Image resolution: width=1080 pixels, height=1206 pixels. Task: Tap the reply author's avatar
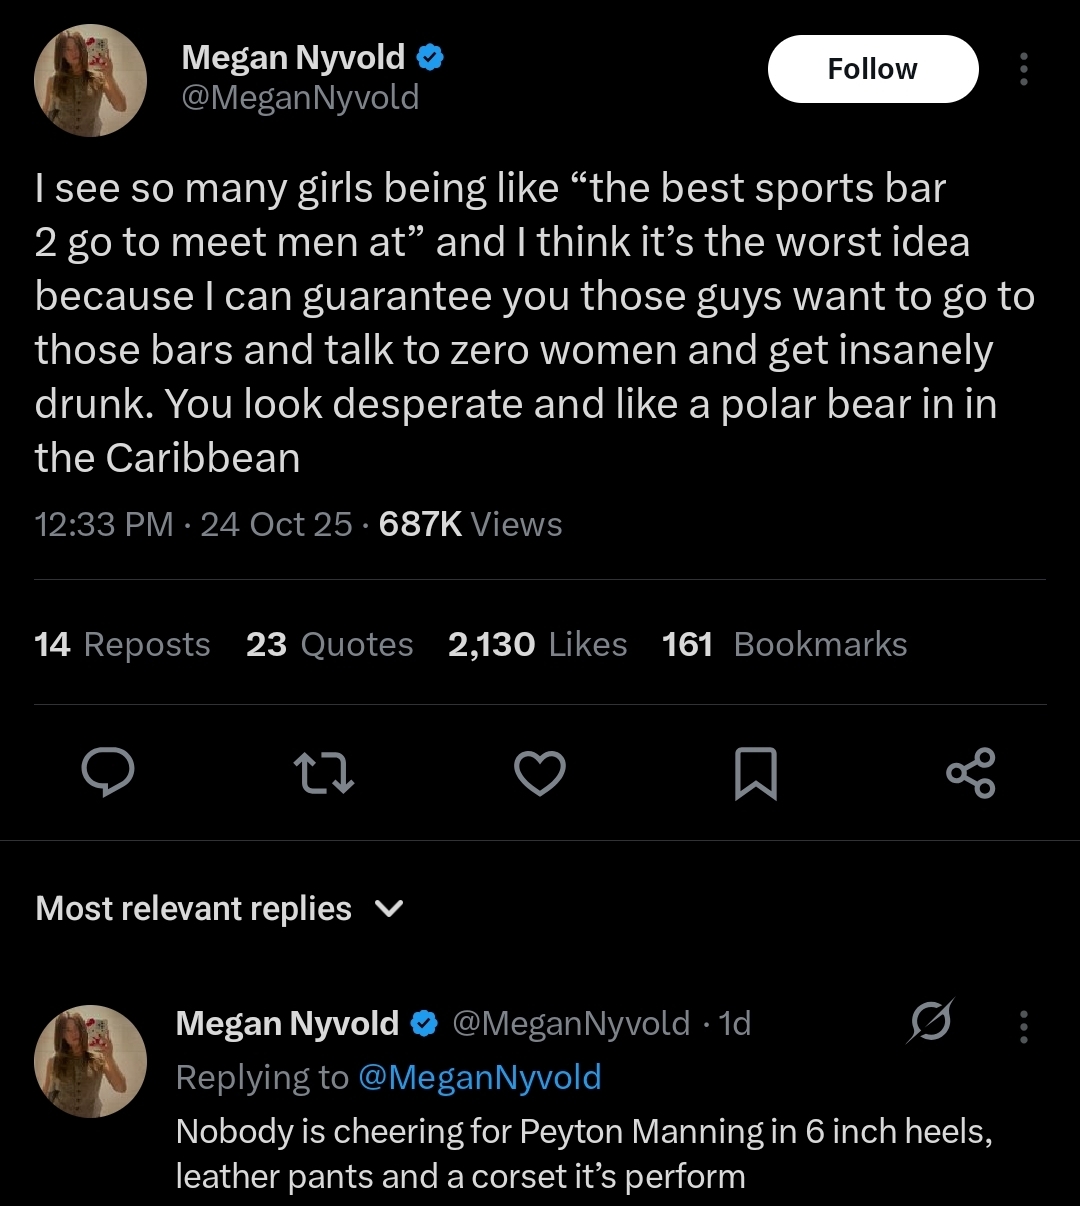91,1061
